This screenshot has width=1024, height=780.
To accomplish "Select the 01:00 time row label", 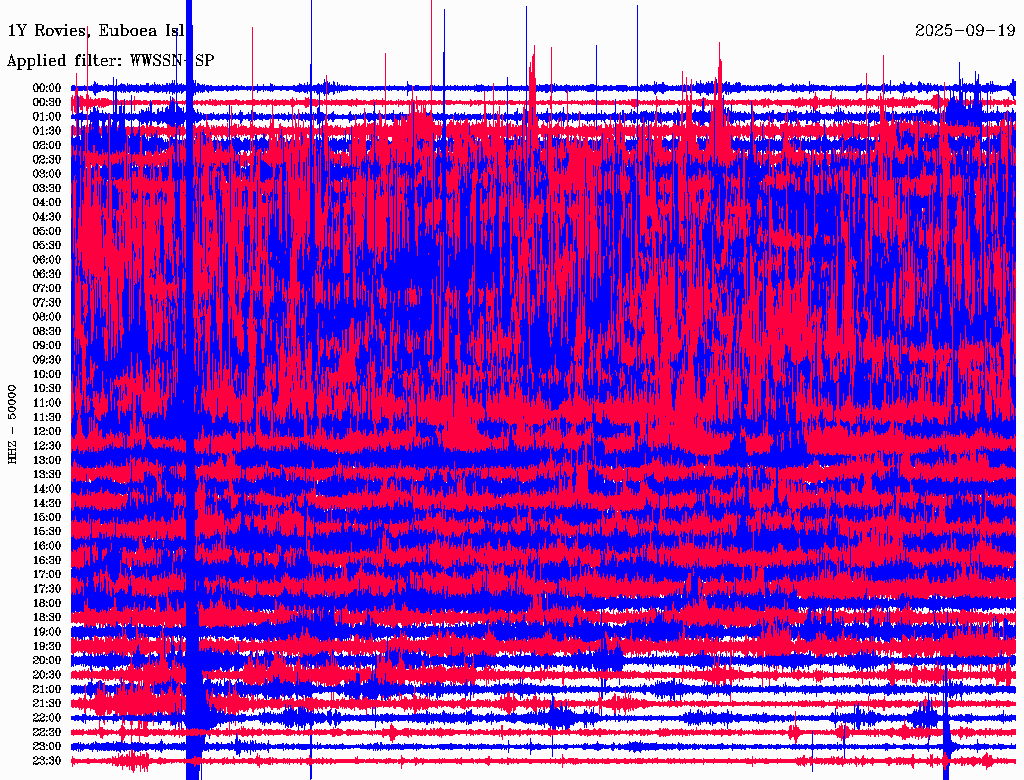I will pyautogui.click(x=47, y=116).
